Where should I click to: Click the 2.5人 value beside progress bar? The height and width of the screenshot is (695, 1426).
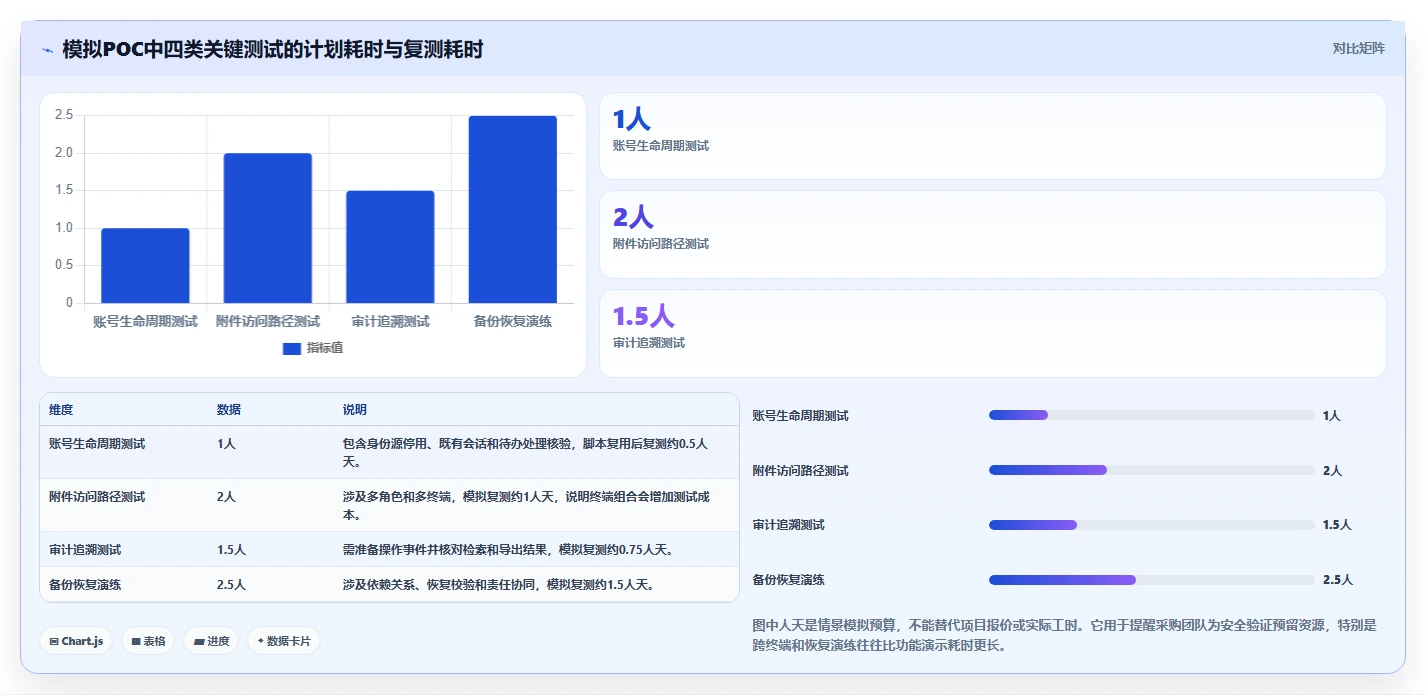pos(1337,580)
